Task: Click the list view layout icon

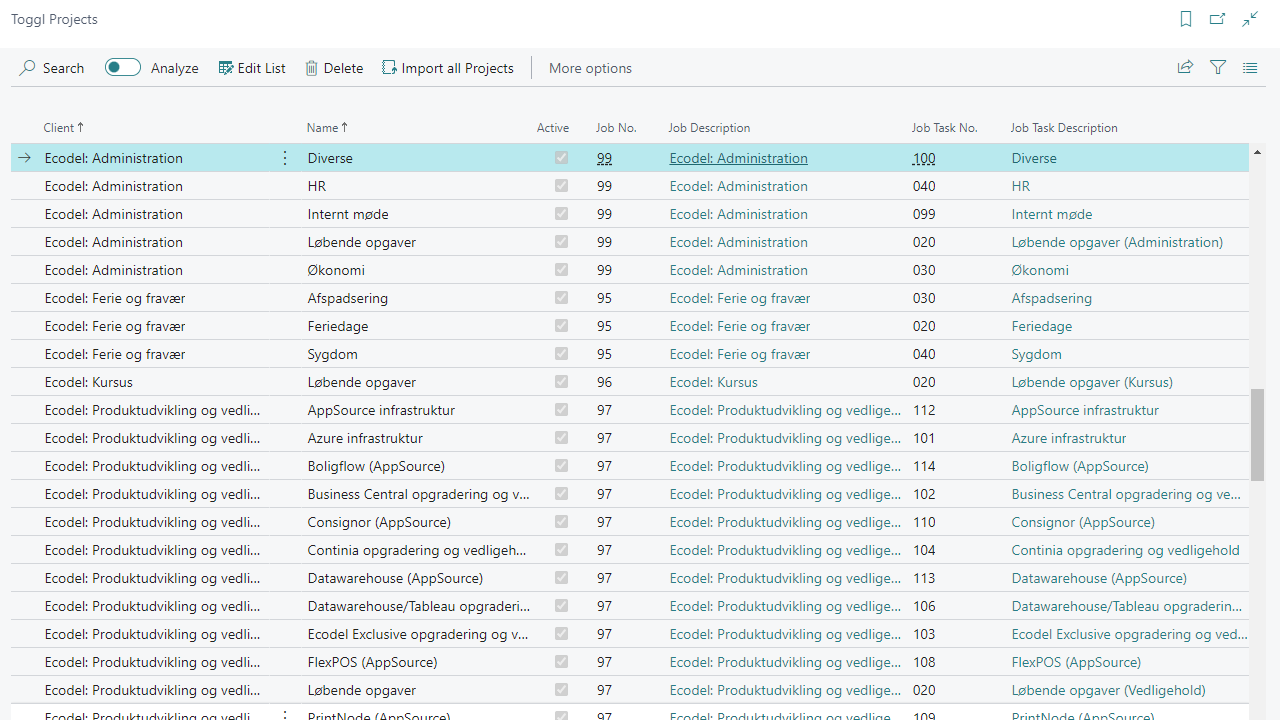Action: pos(1250,68)
